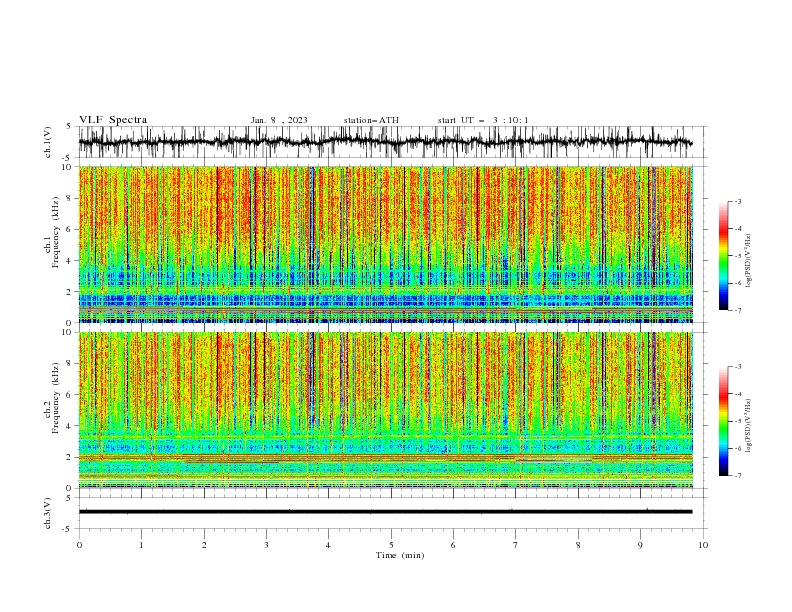The width and height of the screenshot is (792, 612).
Task: Click the "8" kHz tick on ch.1 frequency axis
Action: click(69, 198)
